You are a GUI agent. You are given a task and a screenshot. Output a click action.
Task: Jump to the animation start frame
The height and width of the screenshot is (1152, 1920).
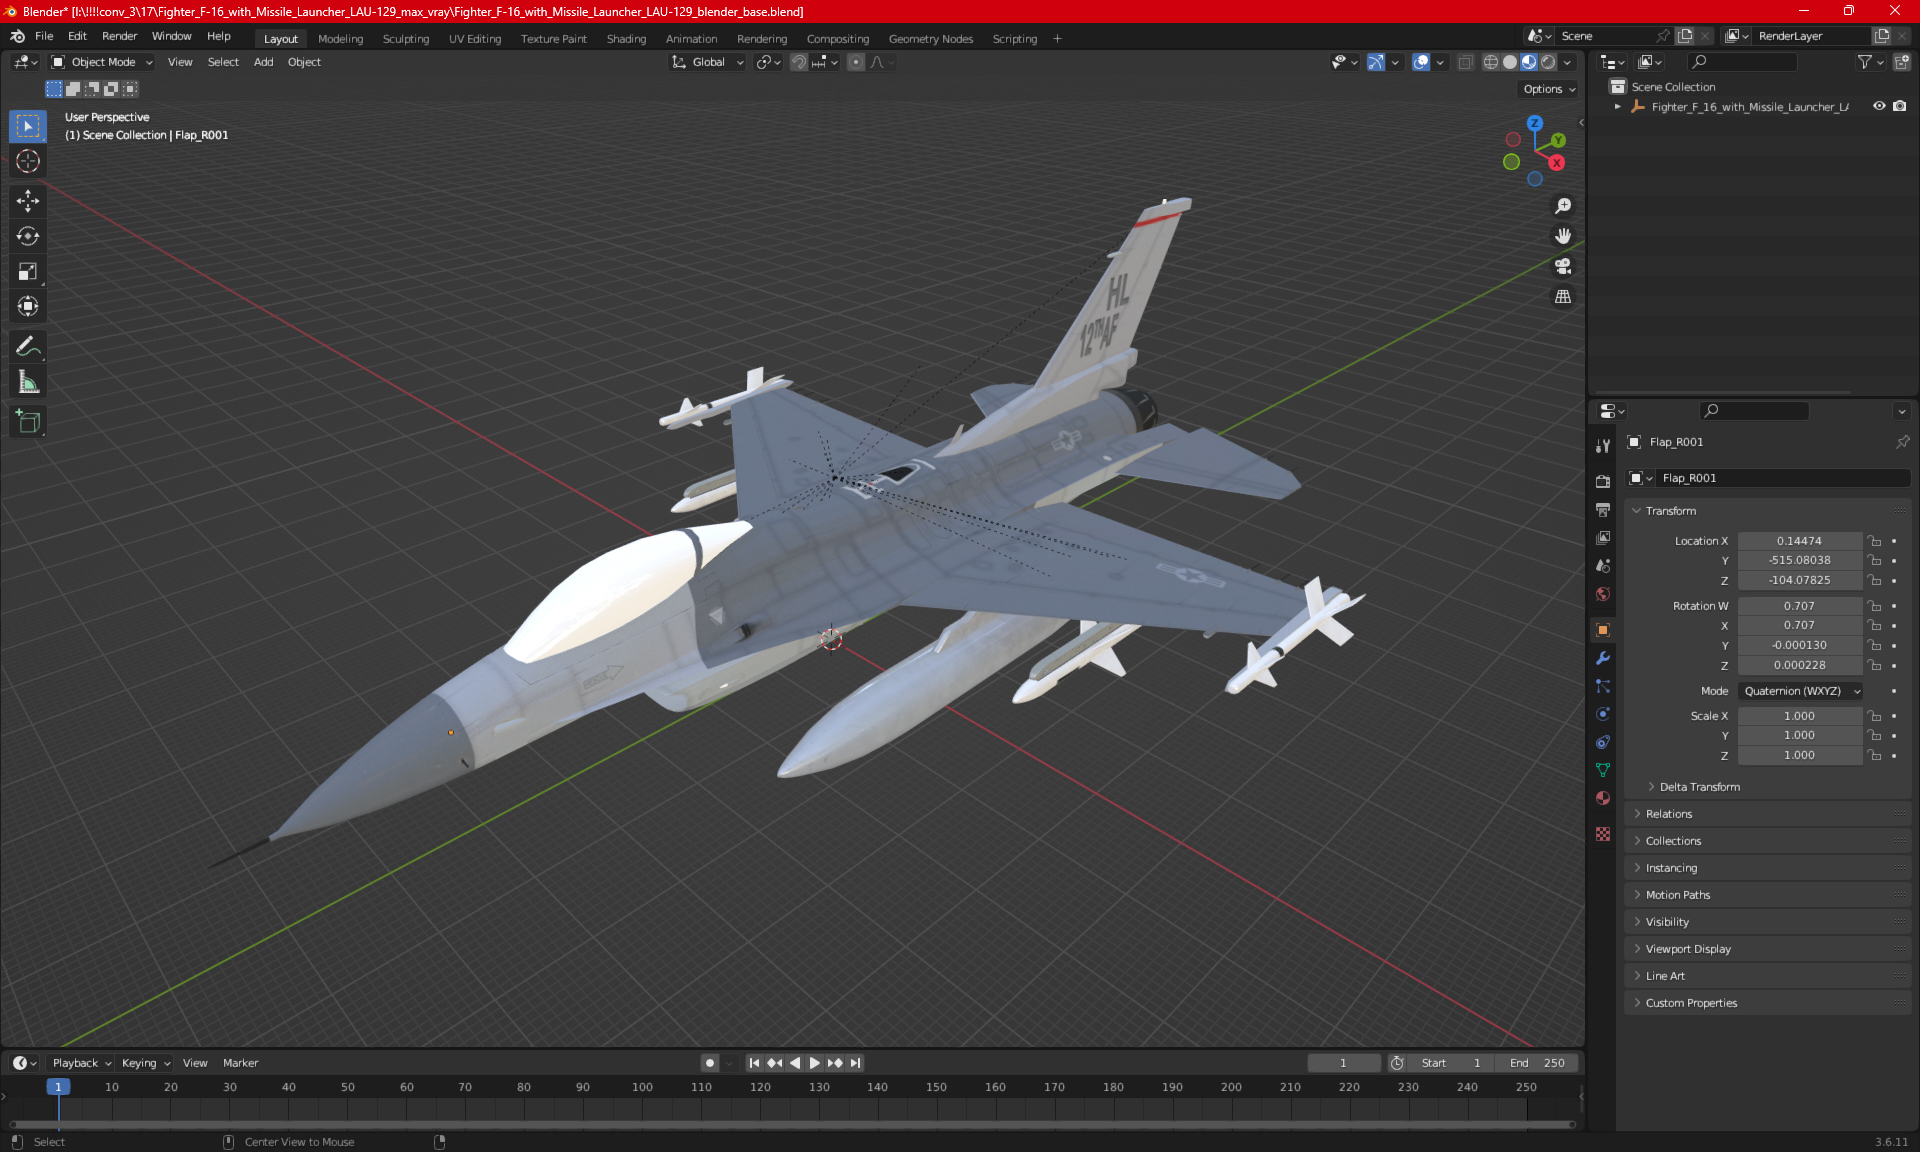point(754,1063)
